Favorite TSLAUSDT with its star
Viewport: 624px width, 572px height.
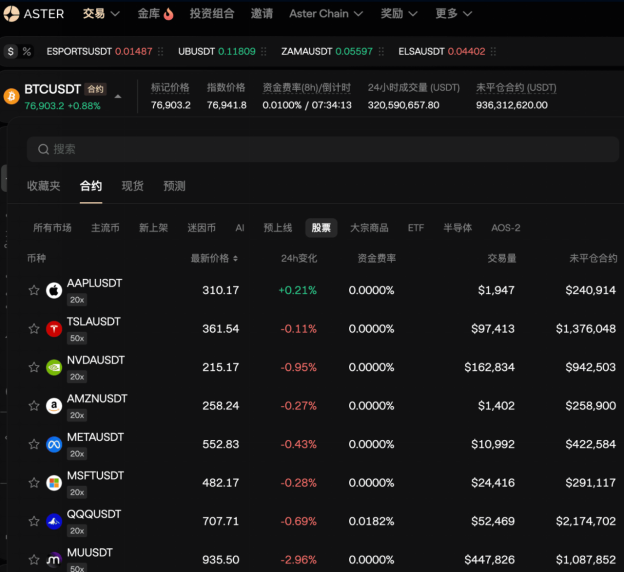point(34,329)
